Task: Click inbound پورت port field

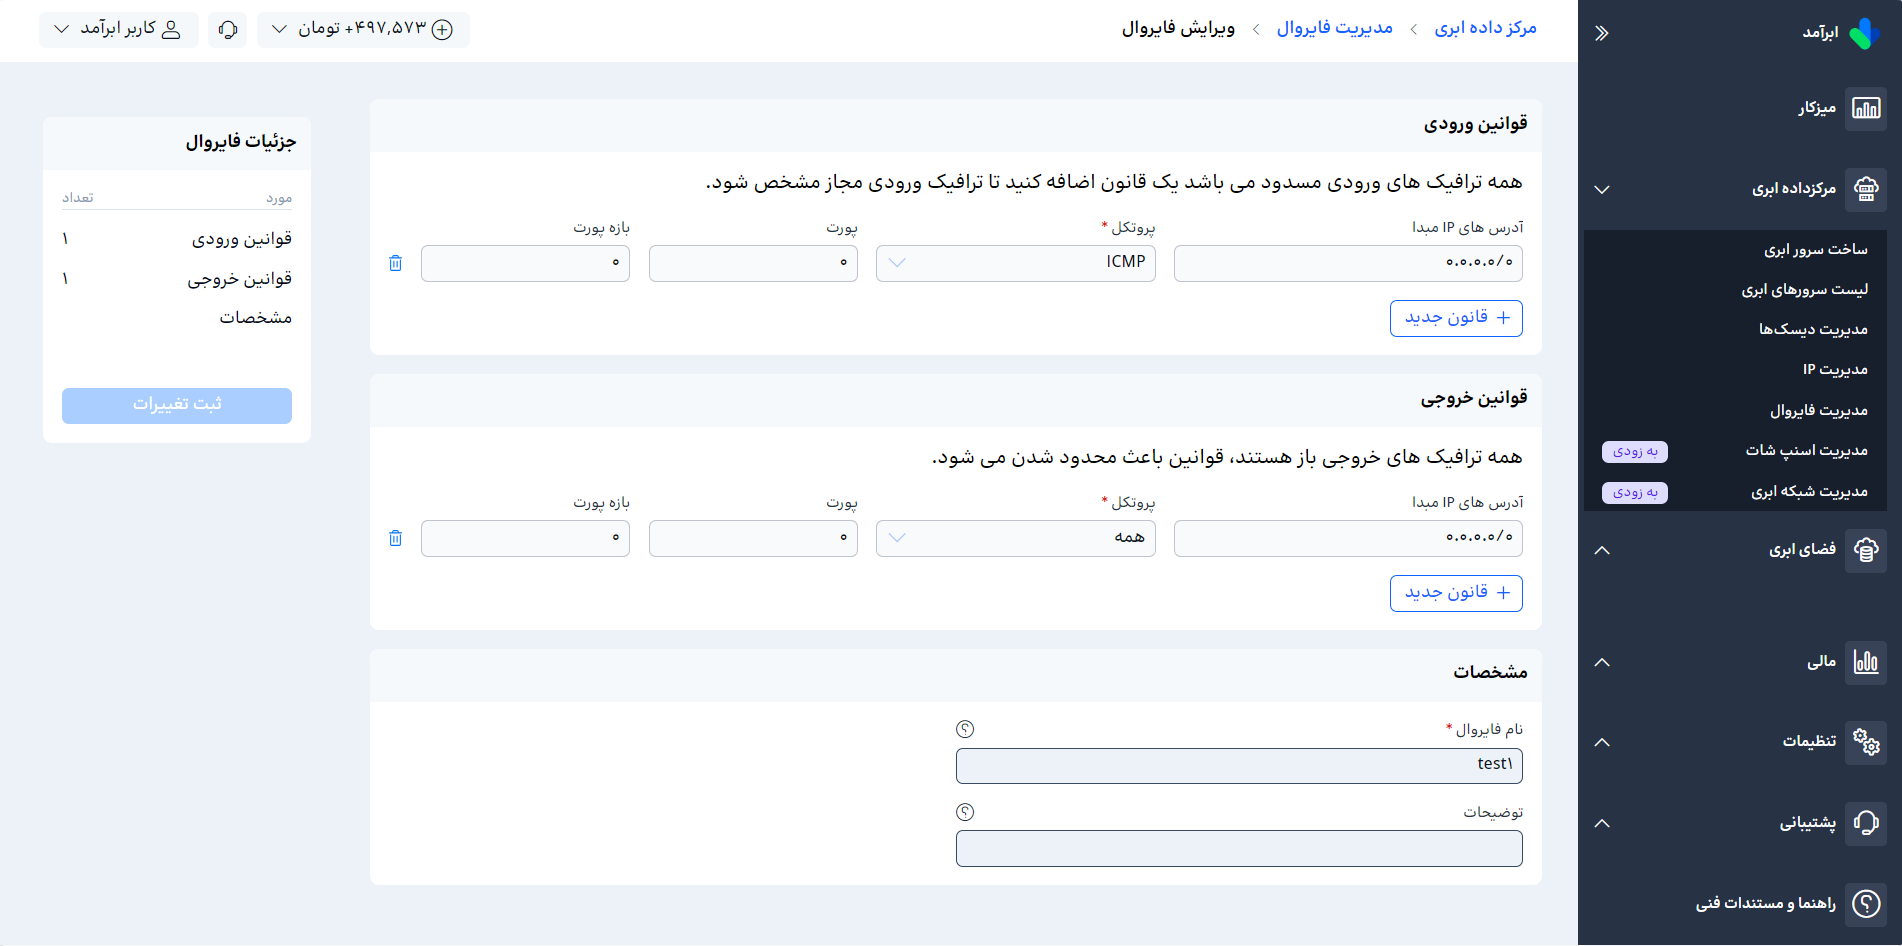Action: tap(753, 263)
